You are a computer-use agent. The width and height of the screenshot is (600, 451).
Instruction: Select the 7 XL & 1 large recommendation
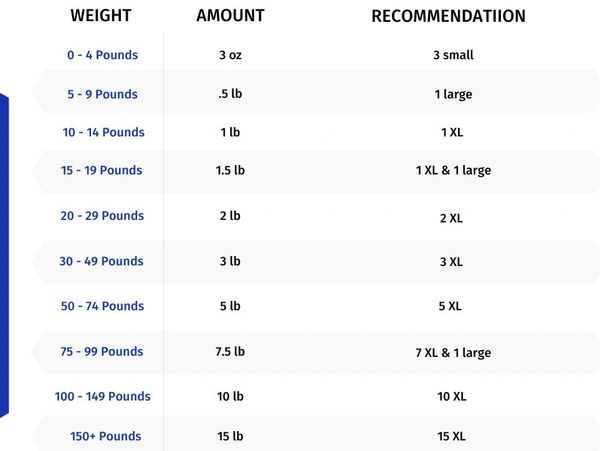click(x=453, y=353)
